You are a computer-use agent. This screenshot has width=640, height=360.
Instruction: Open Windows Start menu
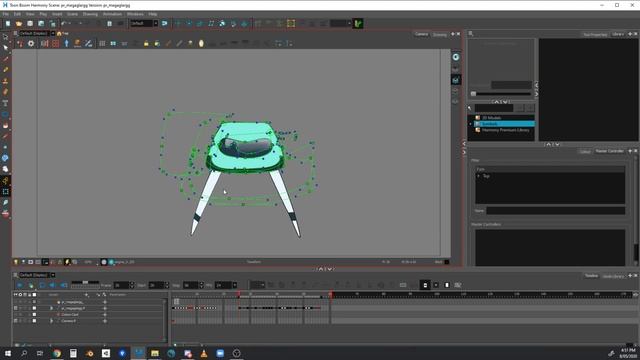[8, 353]
